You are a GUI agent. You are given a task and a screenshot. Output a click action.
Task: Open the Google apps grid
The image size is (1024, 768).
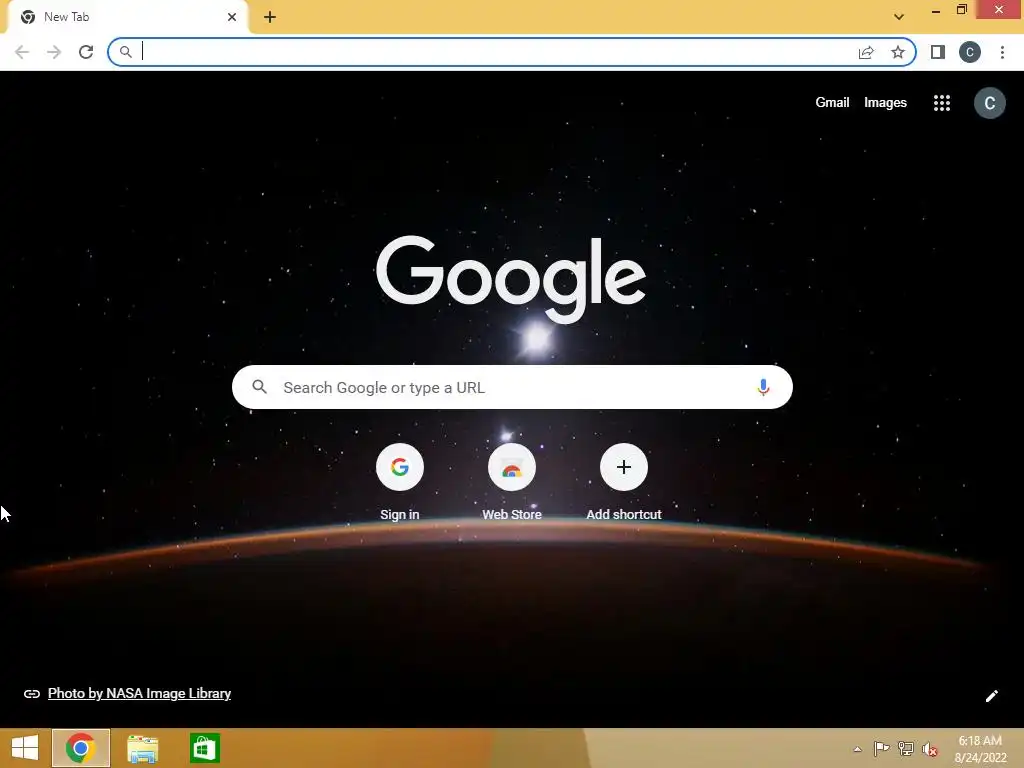coord(942,103)
